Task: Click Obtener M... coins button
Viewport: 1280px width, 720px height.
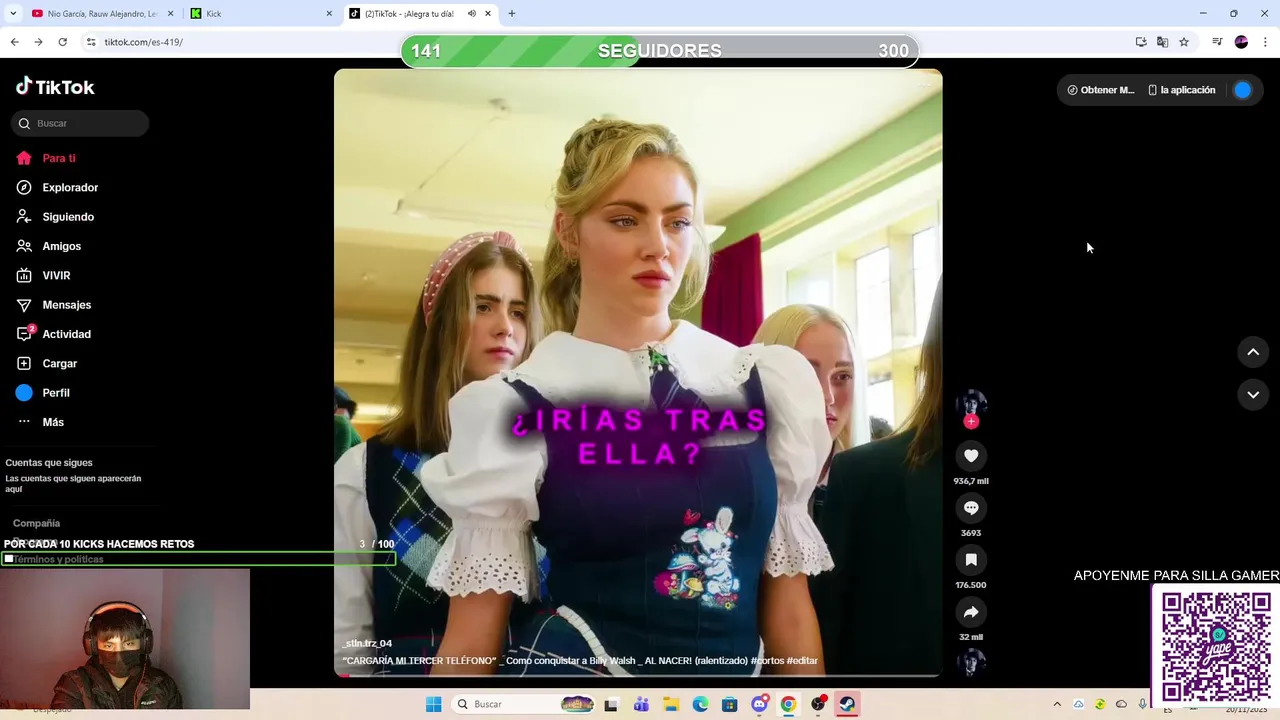Action: (x=1101, y=90)
